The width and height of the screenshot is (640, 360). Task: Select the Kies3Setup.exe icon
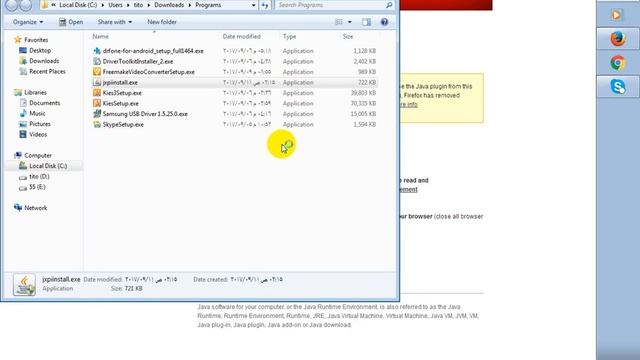pos(97,93)
